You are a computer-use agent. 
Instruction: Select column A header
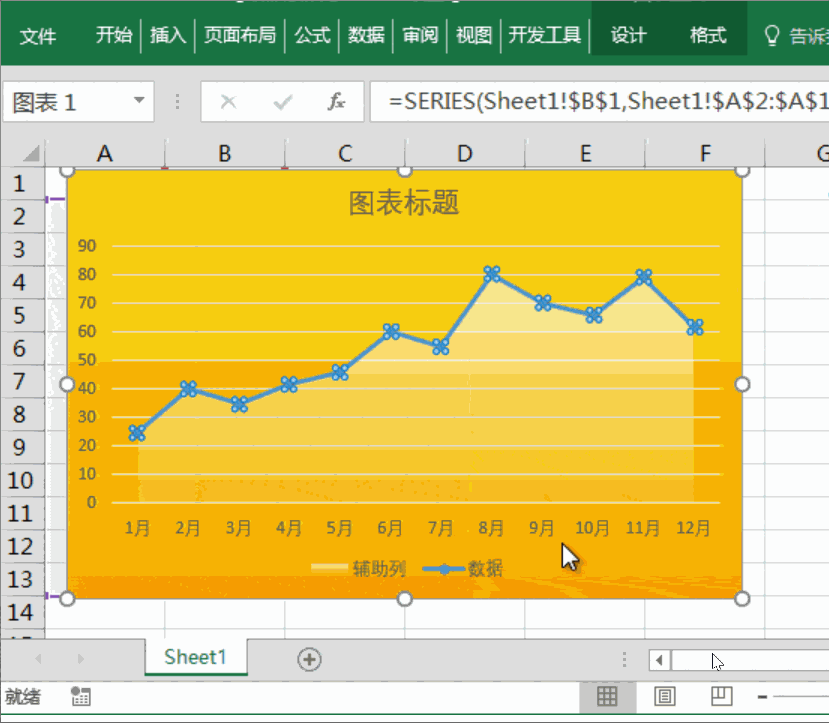point(105,154)
